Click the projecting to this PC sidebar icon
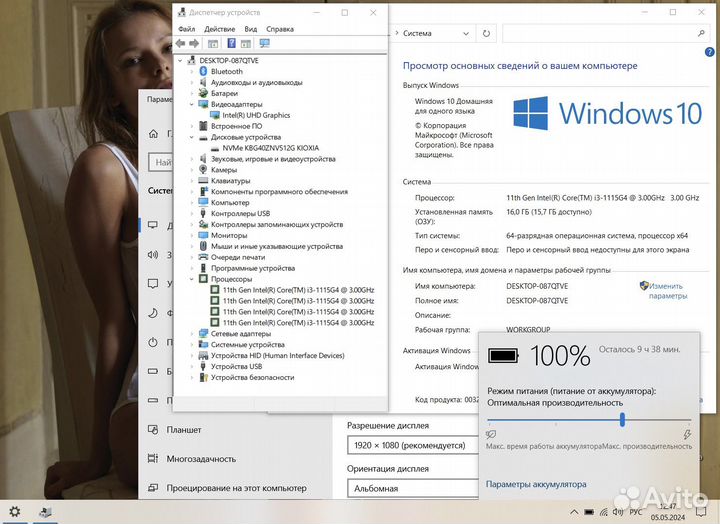This screenshot has height=524, width=720. pyautogui.click(x=153, y=488)
